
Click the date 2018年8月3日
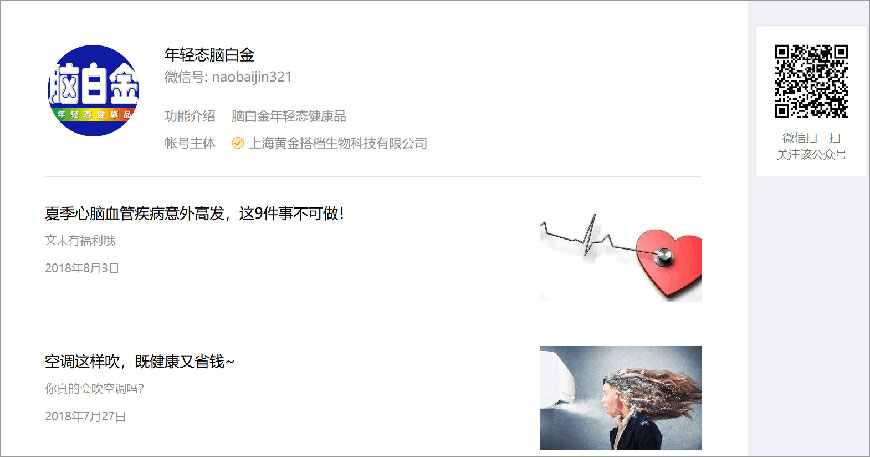pos(82,268)
